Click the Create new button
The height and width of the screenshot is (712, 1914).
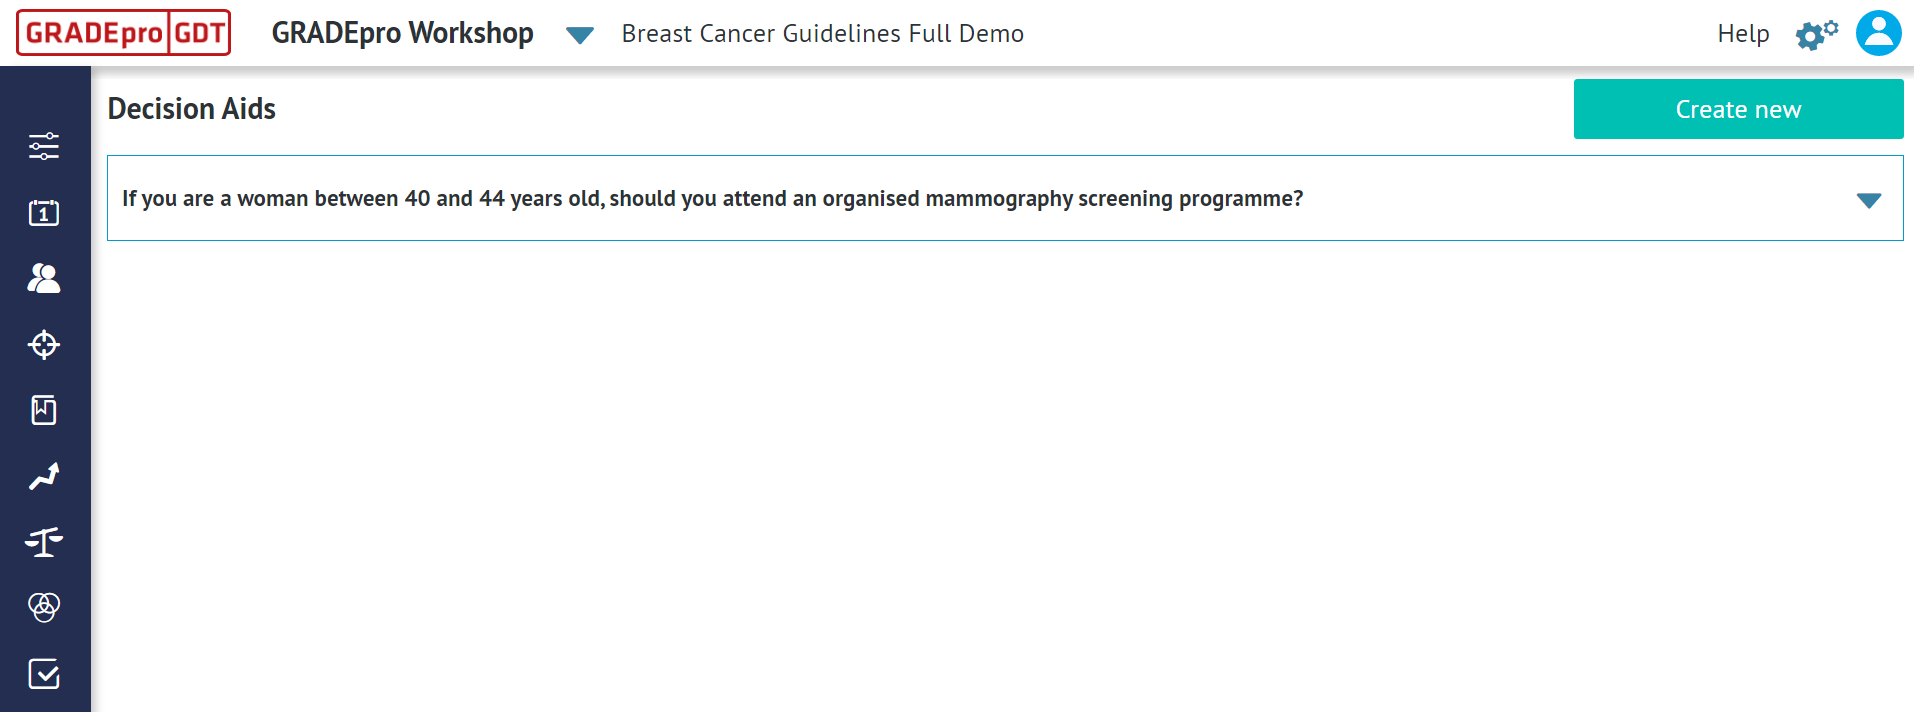(1737, 109)
